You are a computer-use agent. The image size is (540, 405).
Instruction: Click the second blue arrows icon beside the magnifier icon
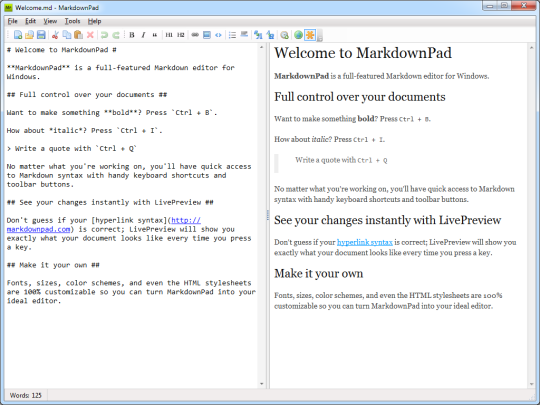pyautogui.click(x=270, y=35)
